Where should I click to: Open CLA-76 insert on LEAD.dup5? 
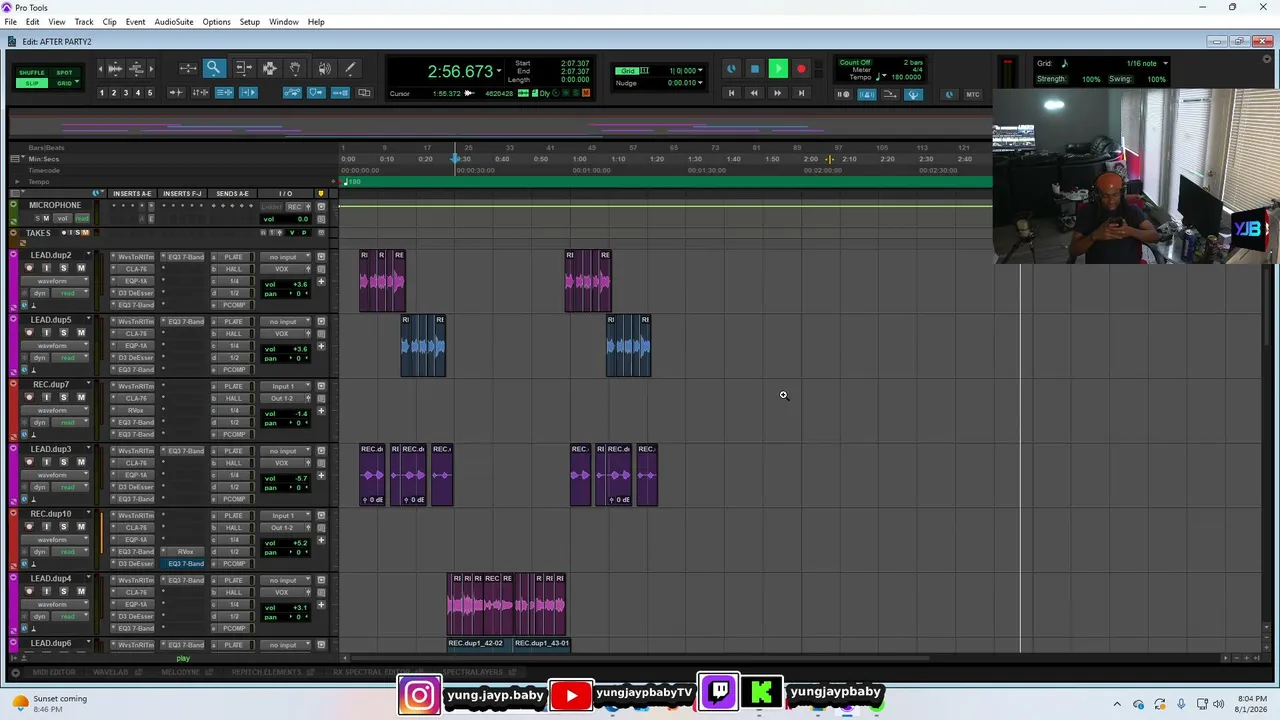(x=136, y=334)
